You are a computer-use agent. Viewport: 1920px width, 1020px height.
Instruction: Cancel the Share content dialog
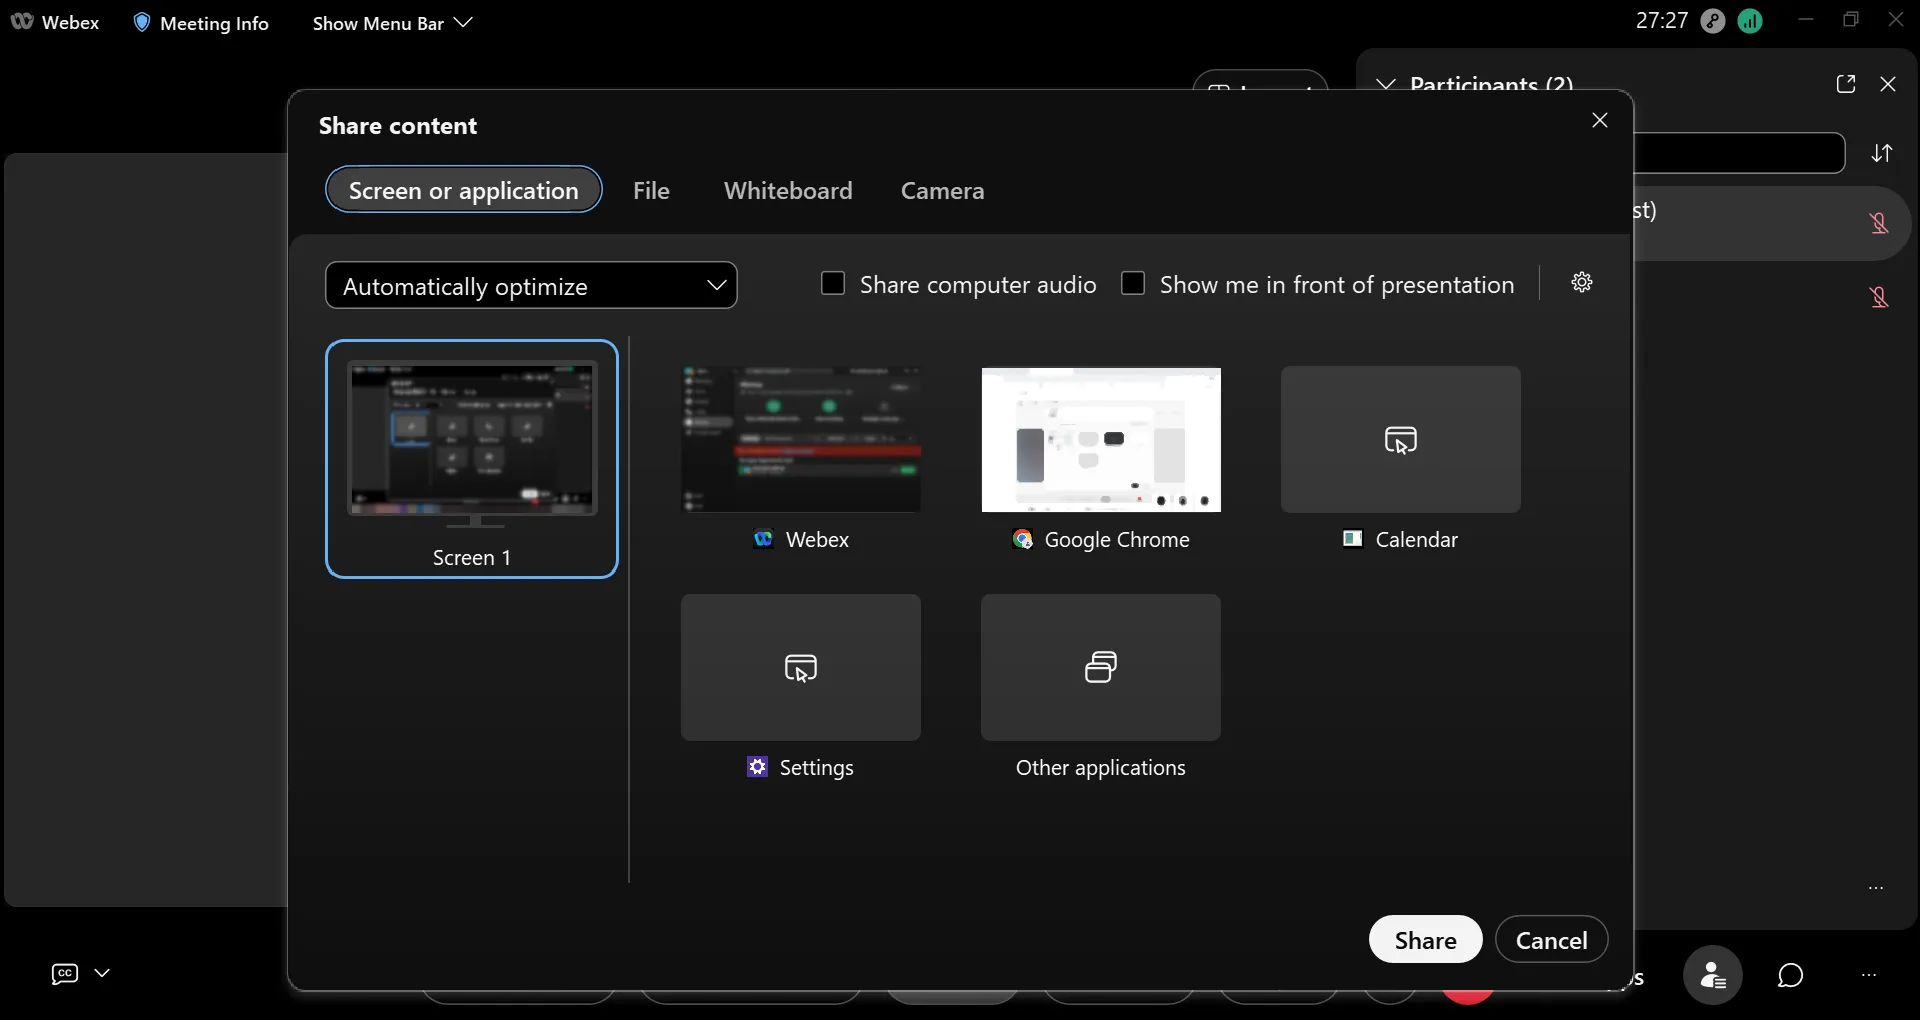1551,940
